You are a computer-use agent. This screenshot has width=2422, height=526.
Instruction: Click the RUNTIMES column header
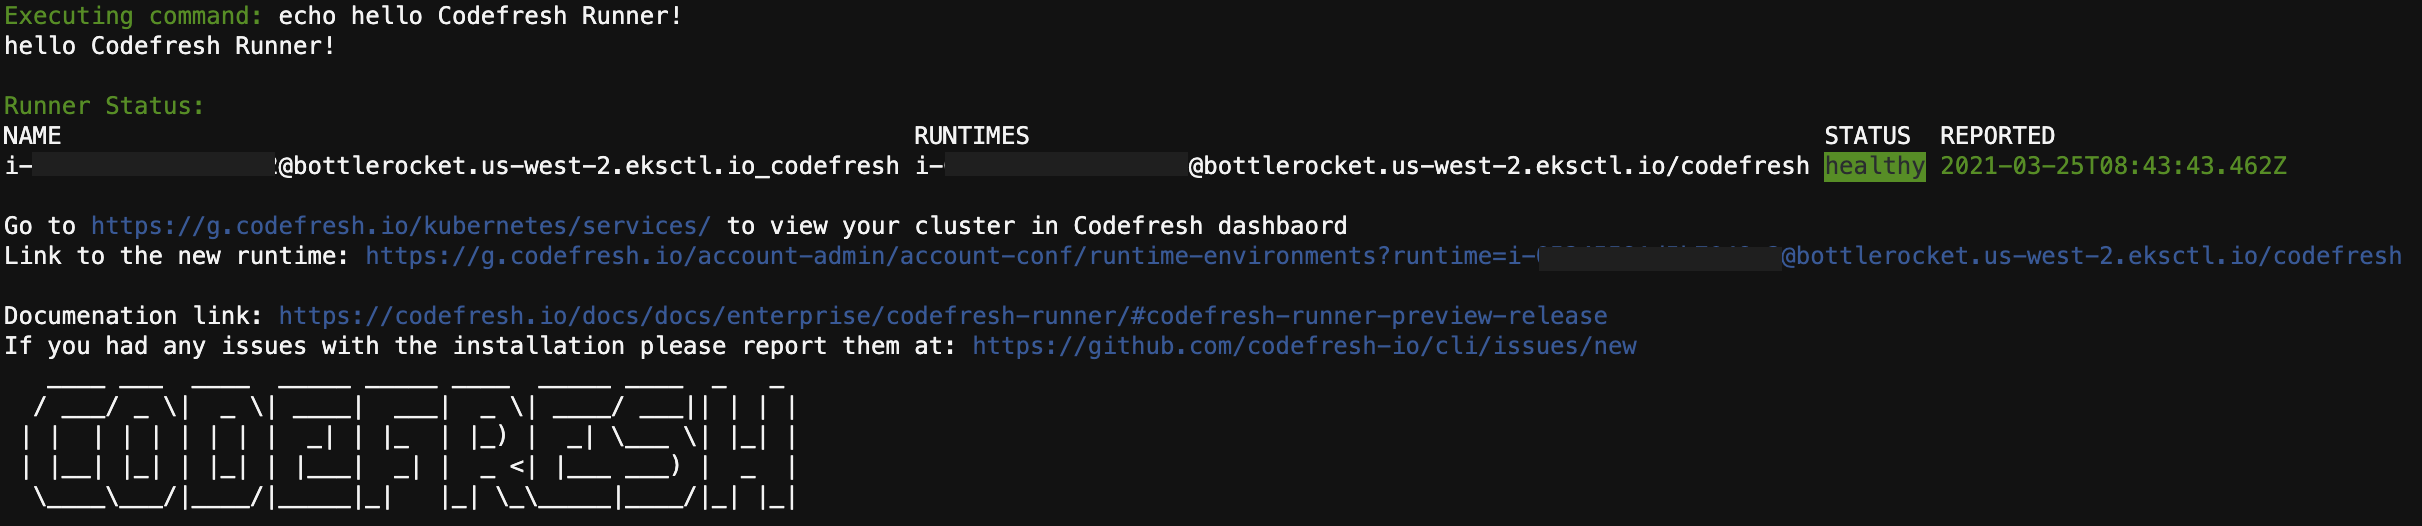click(971, 136)
